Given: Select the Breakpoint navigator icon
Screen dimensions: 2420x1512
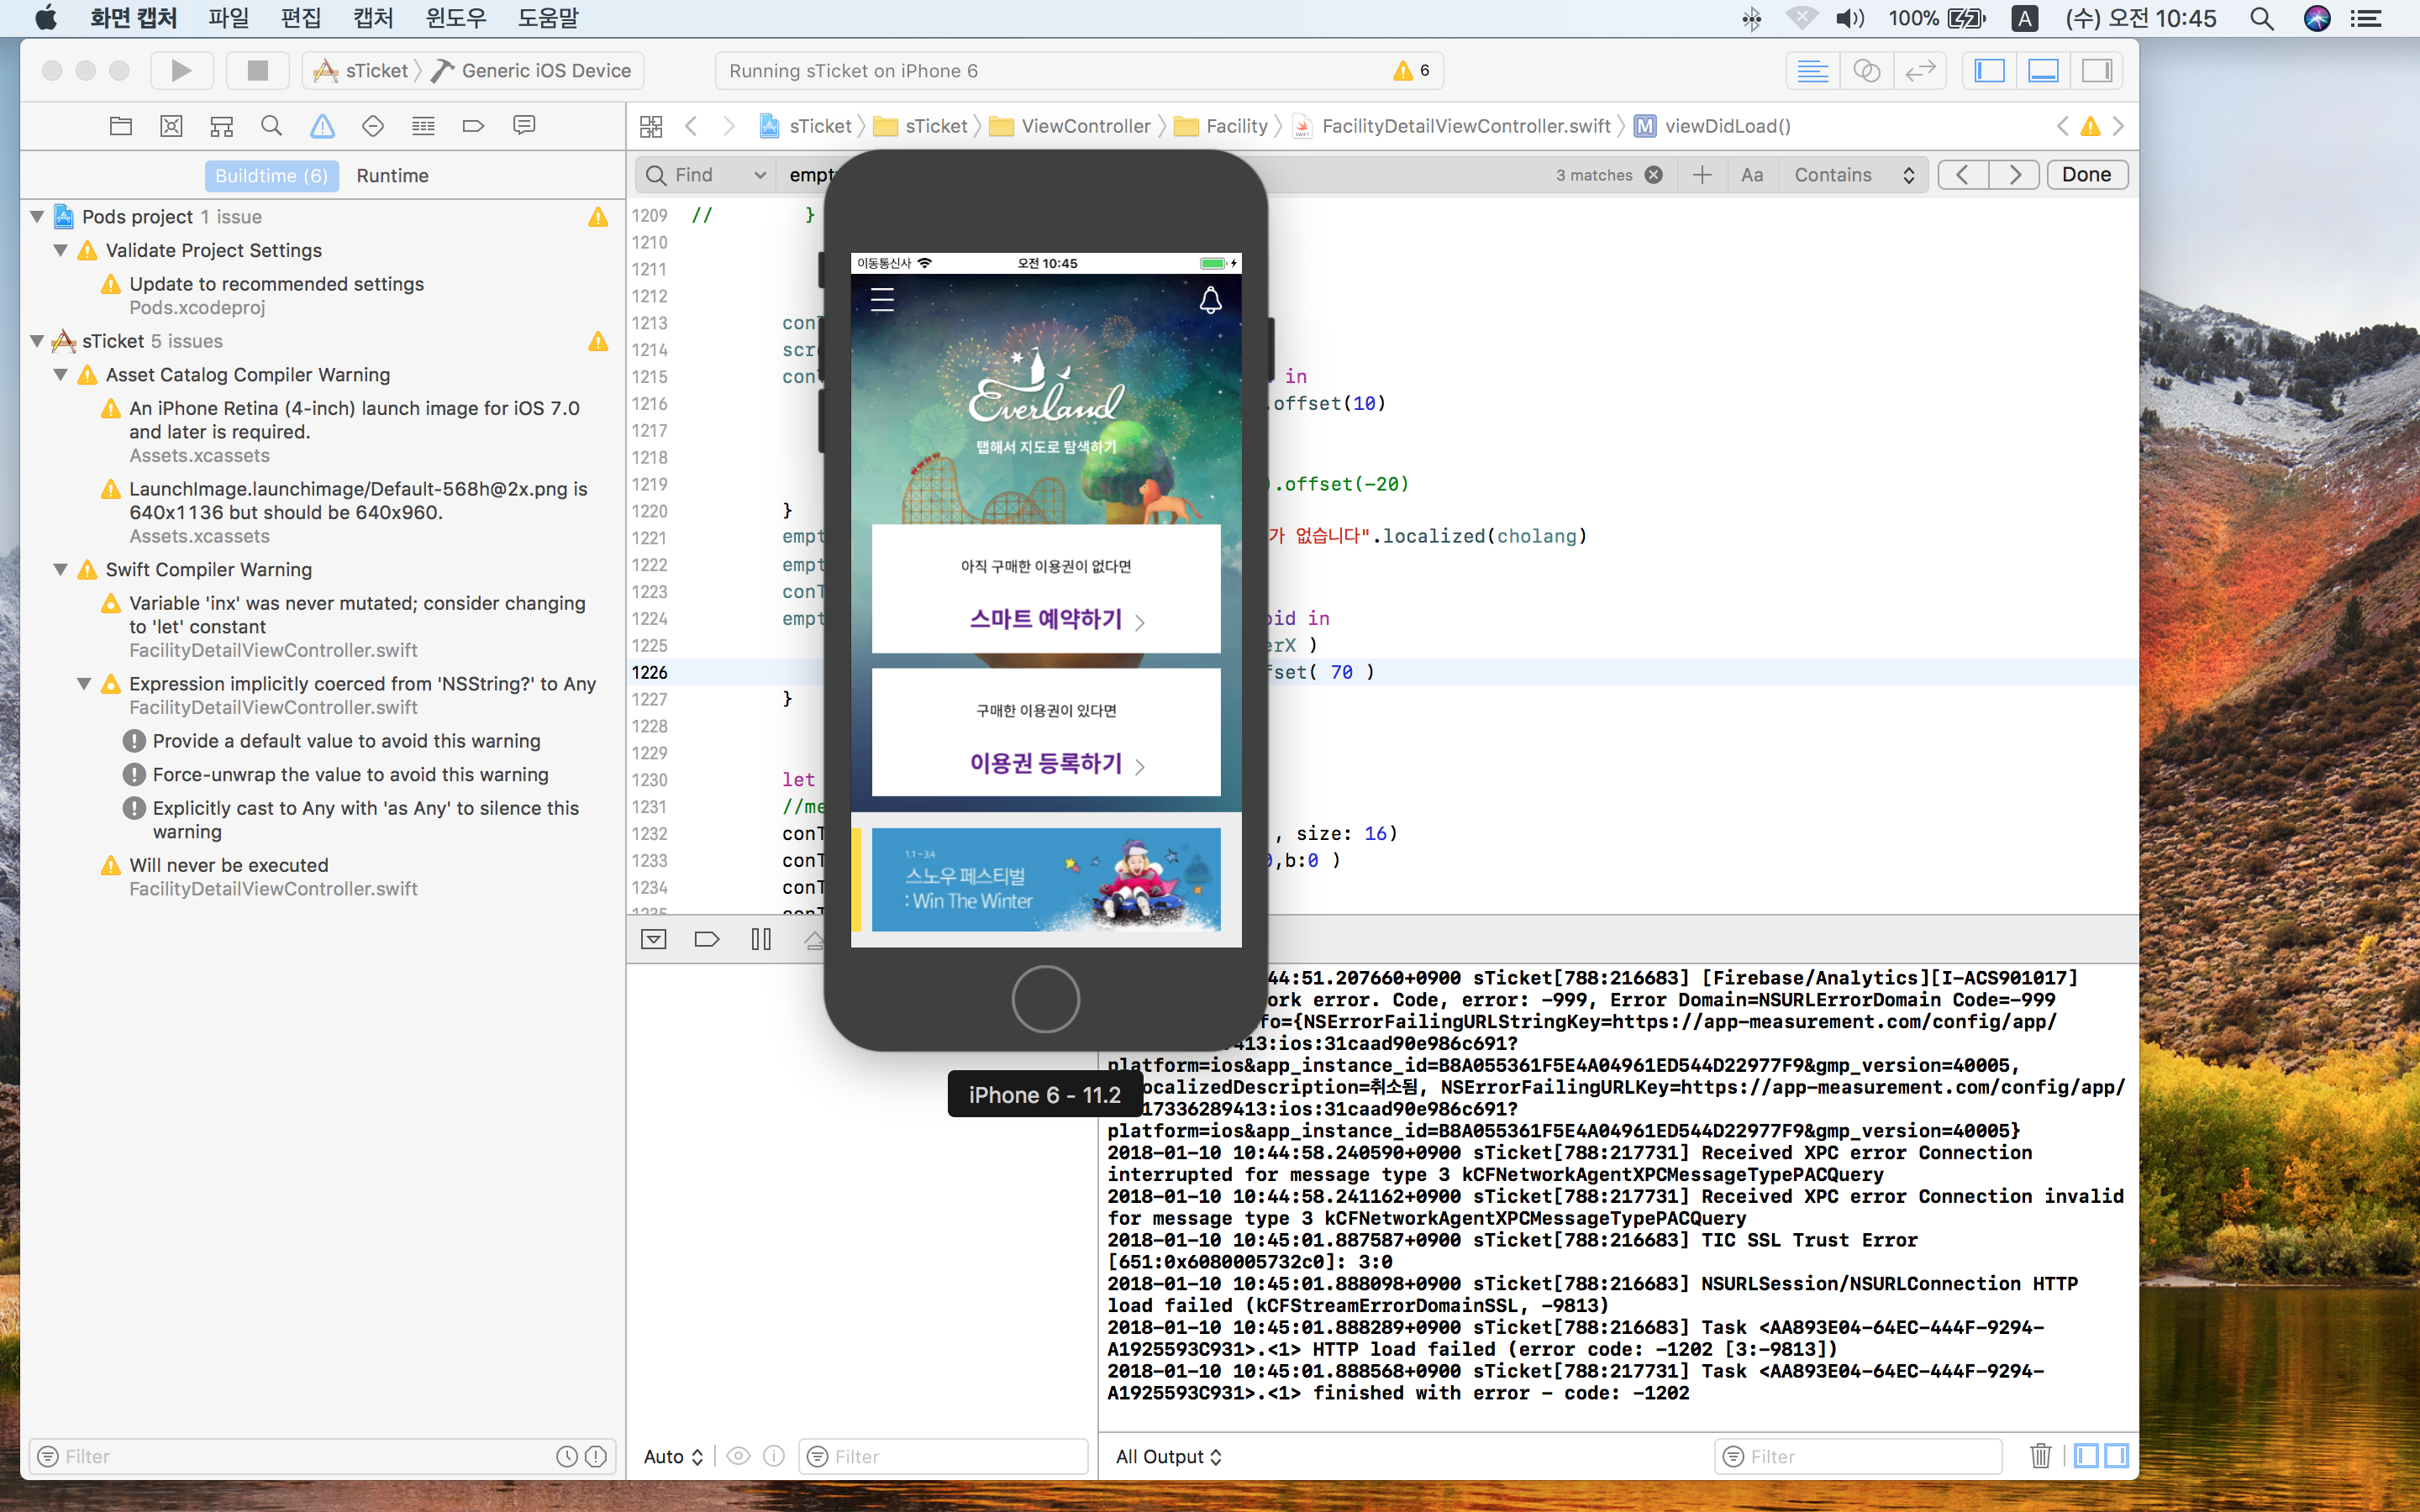Looking at the screenshot, I should tap(473, 126).
